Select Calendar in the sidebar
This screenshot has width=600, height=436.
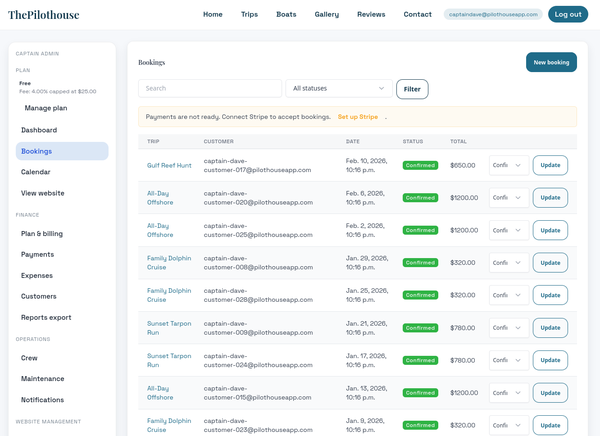tap(36, 172)
